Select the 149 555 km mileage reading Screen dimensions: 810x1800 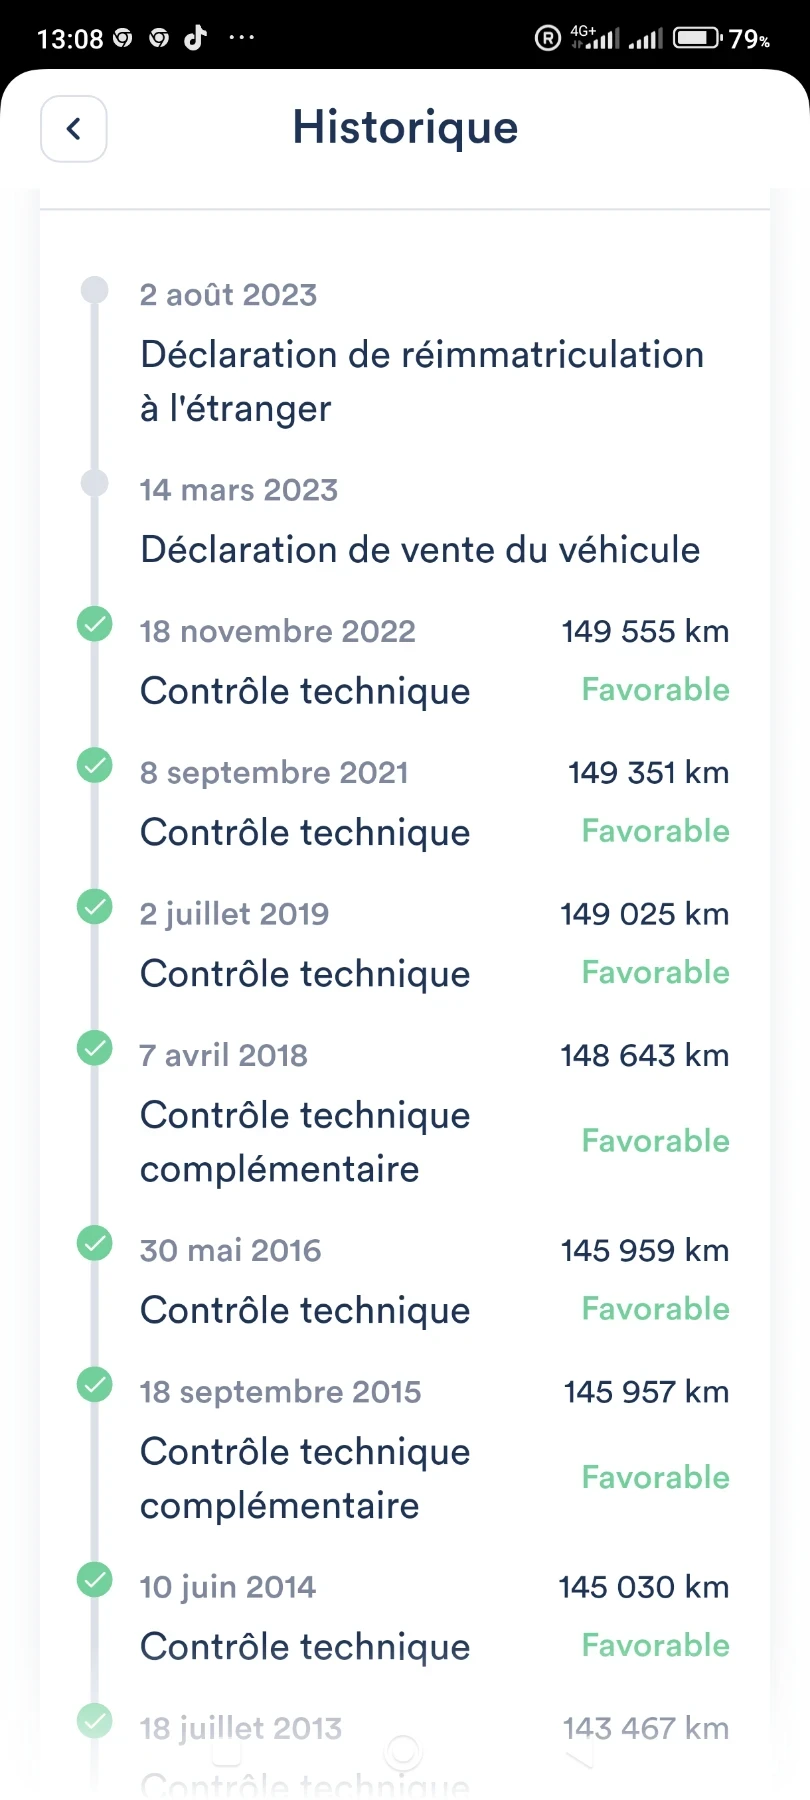[x=645, y=631]
